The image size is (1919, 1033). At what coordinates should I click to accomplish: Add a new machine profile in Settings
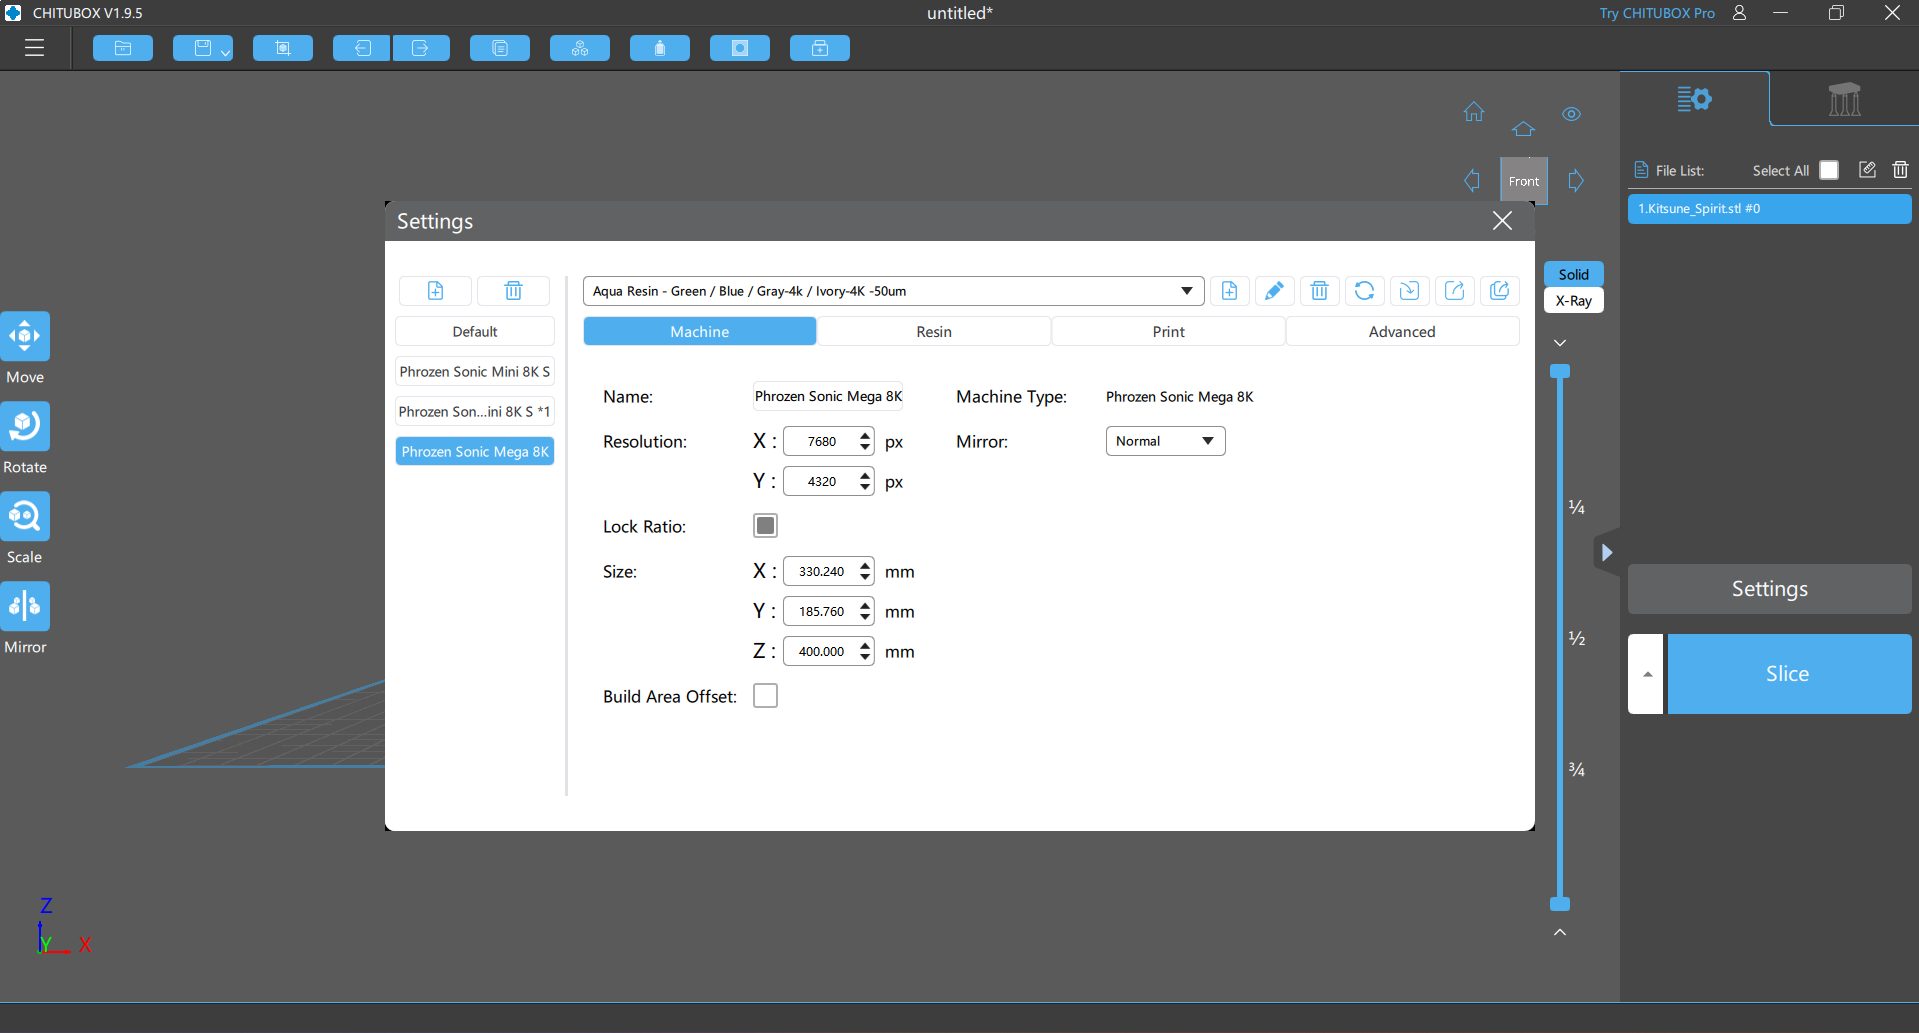pos(435,291)
